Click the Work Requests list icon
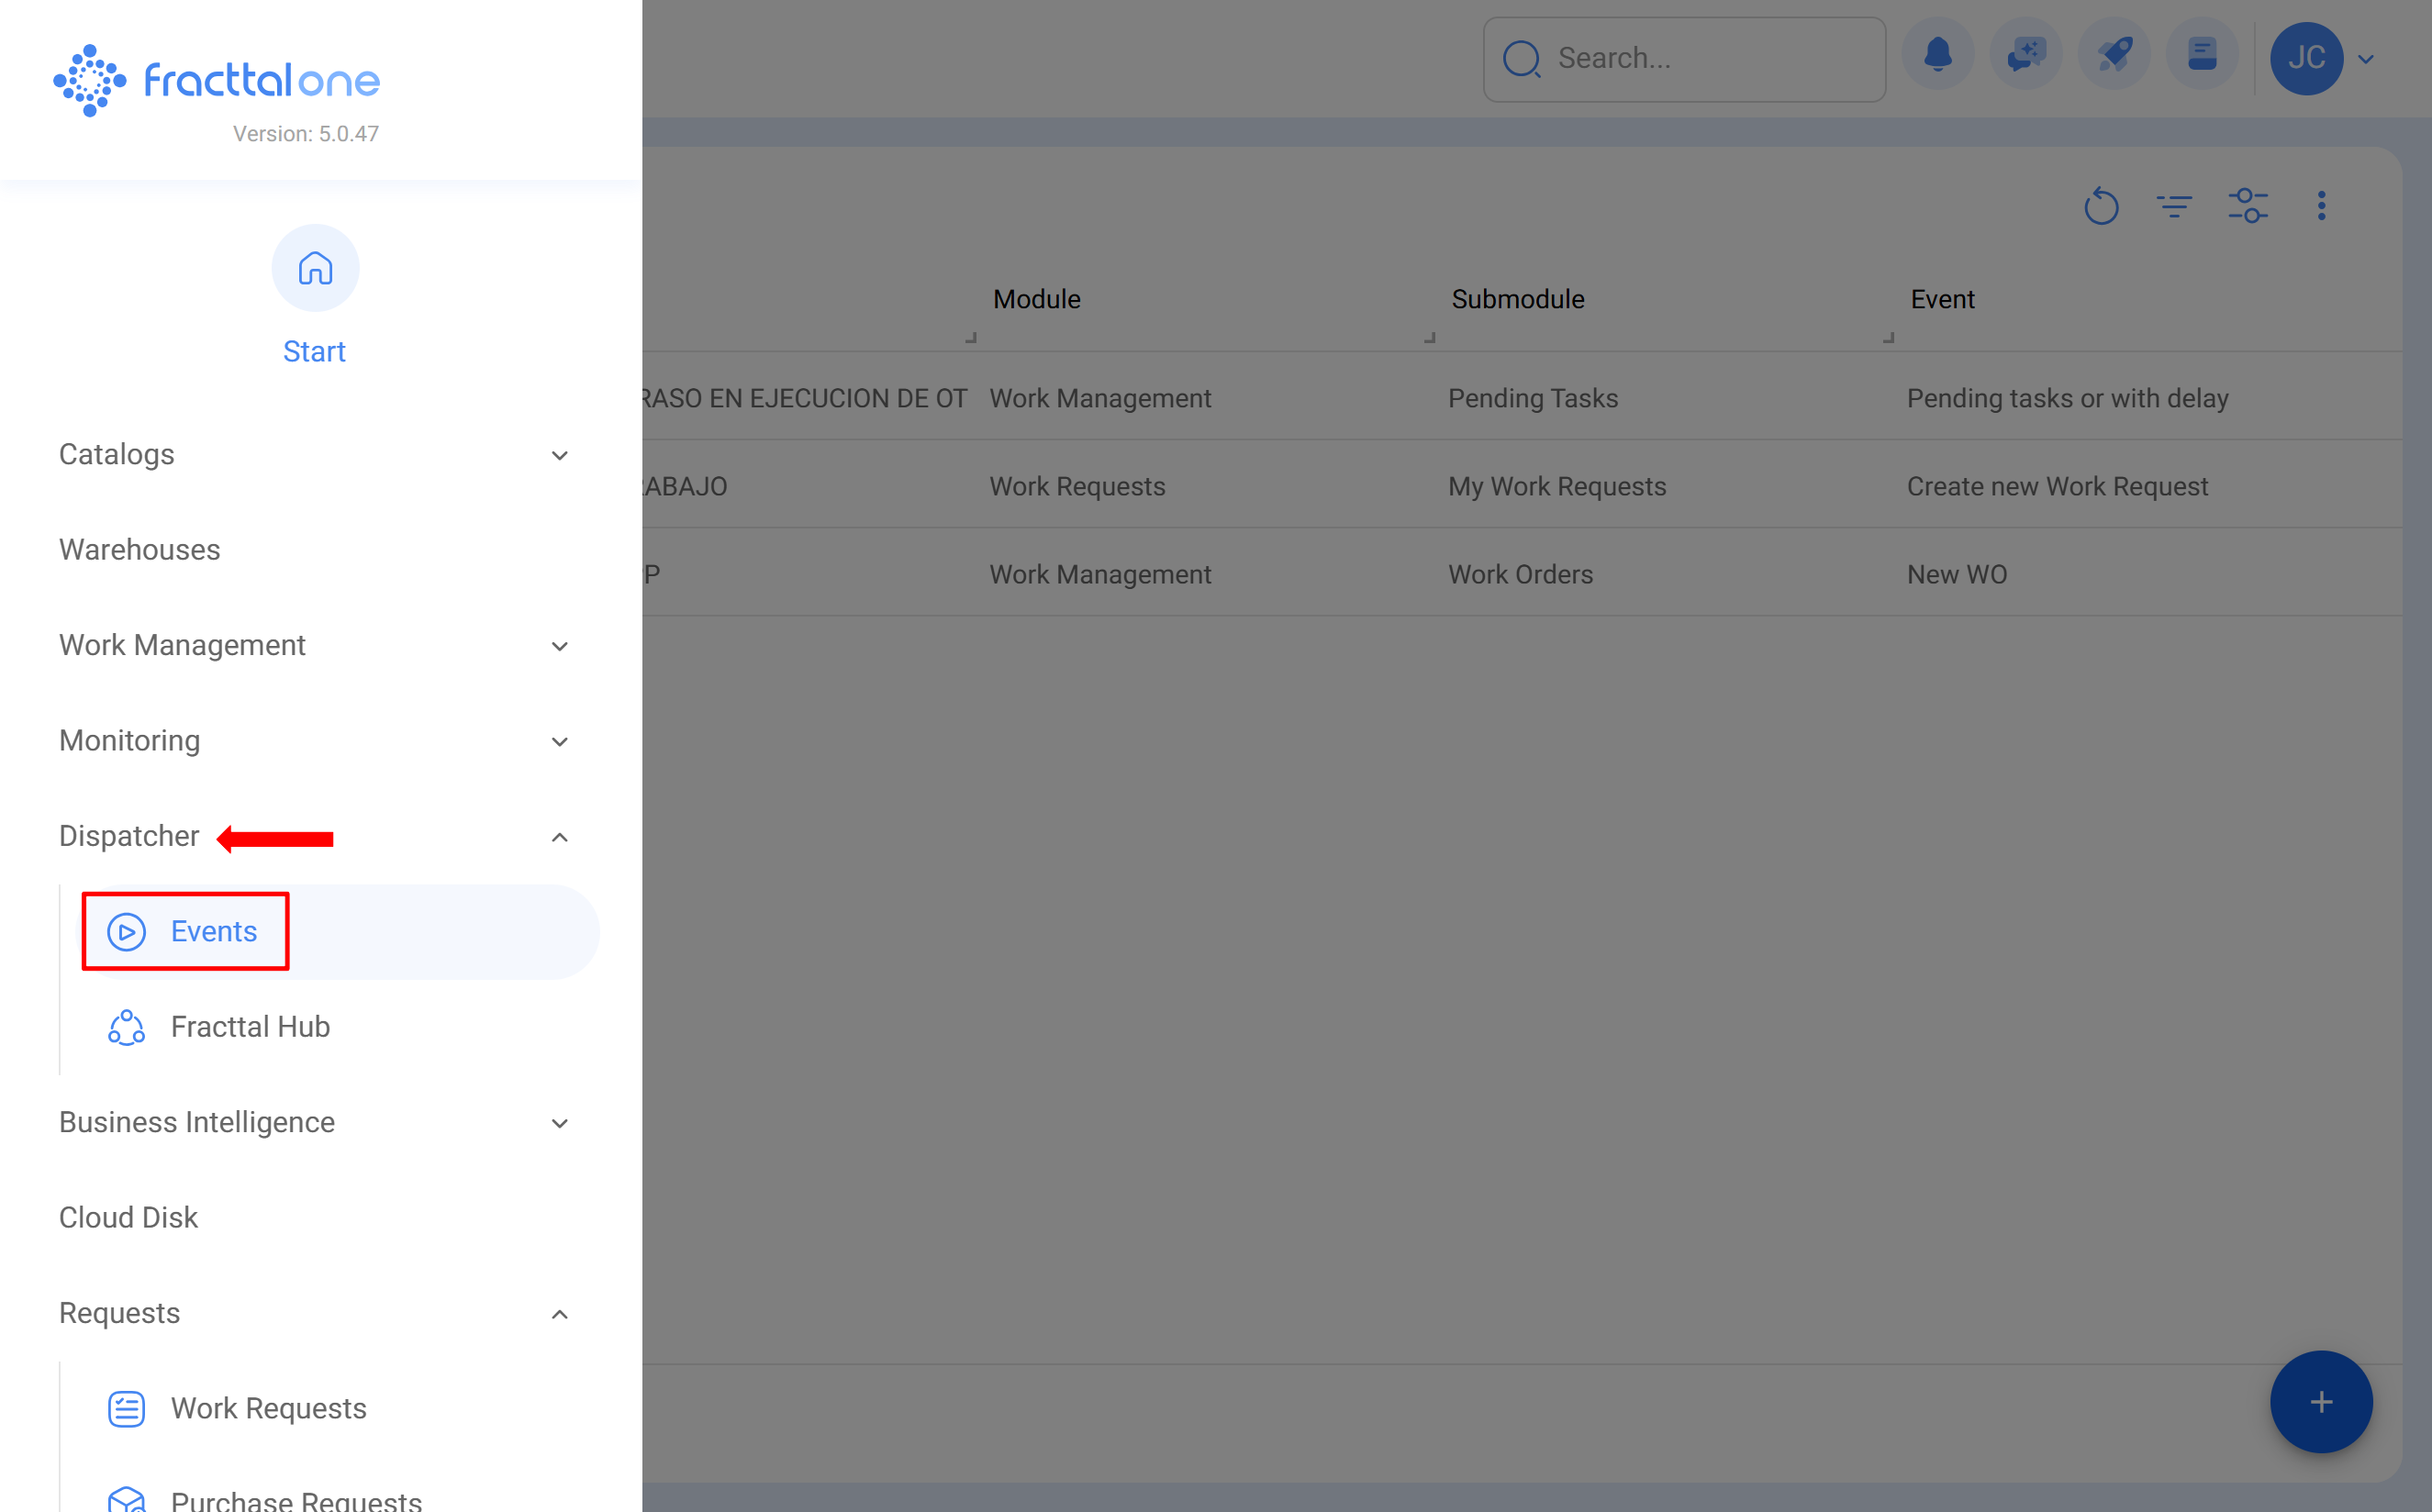The width and height of the screenshot is (2432, 1512). pos(126,1408)
